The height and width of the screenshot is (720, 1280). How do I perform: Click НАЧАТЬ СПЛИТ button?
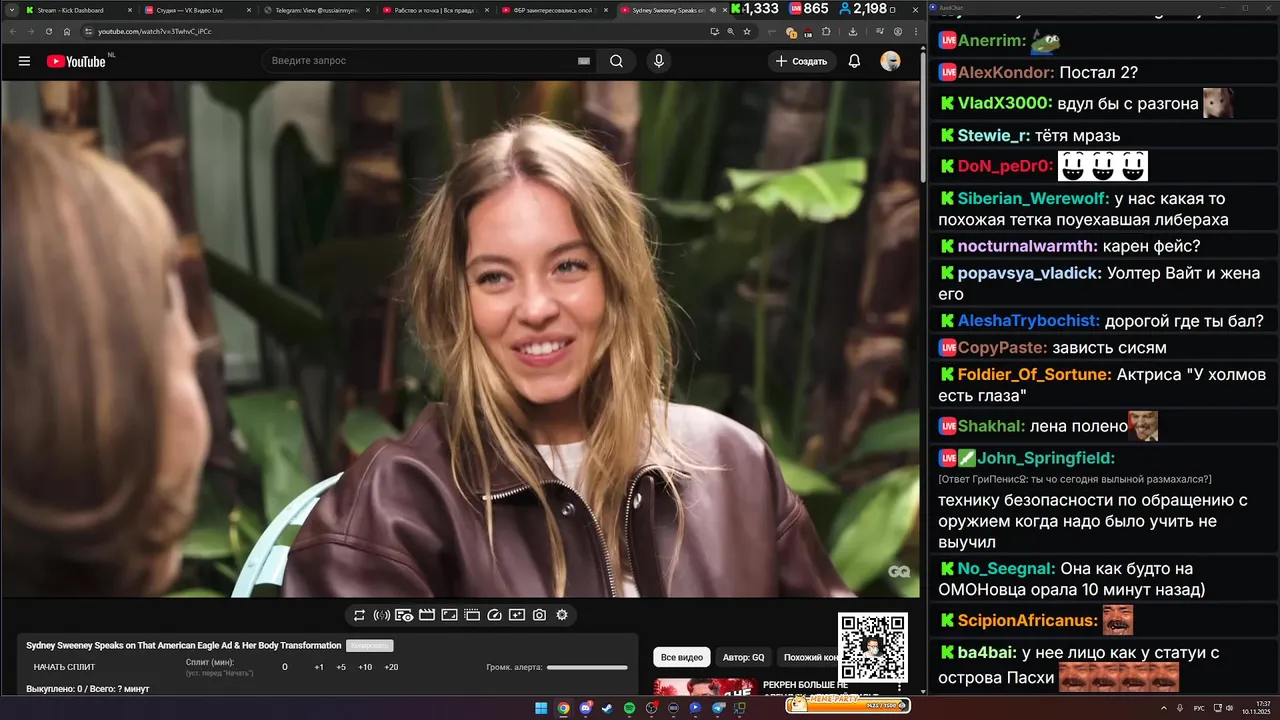coord(64,667)
